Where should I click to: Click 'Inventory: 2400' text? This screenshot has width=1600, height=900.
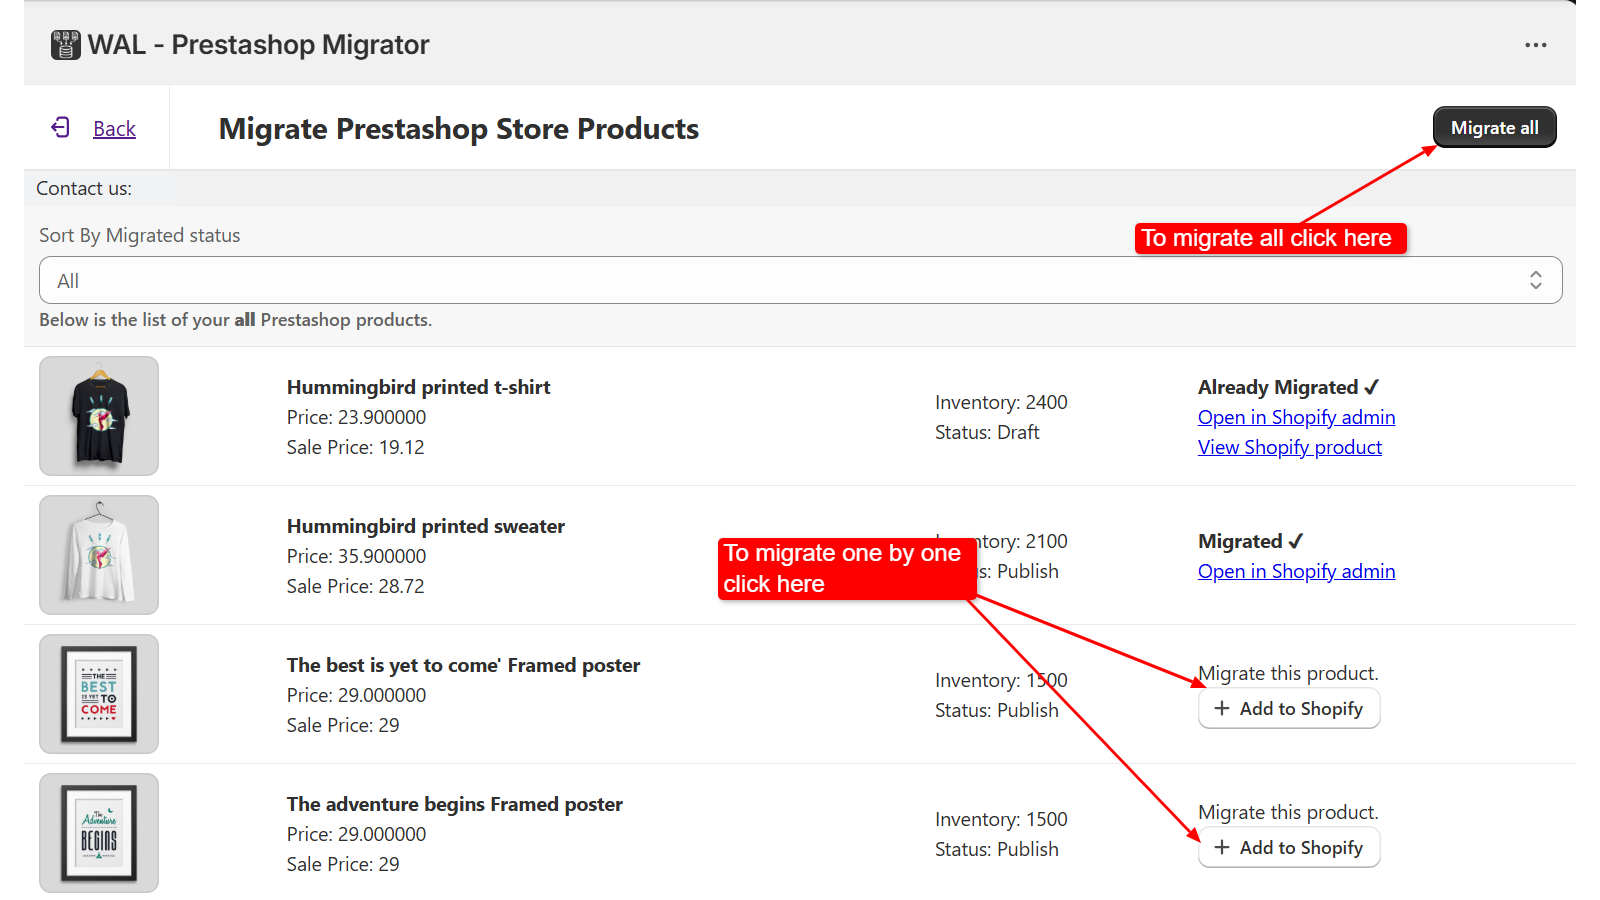tap(1001, 402)
